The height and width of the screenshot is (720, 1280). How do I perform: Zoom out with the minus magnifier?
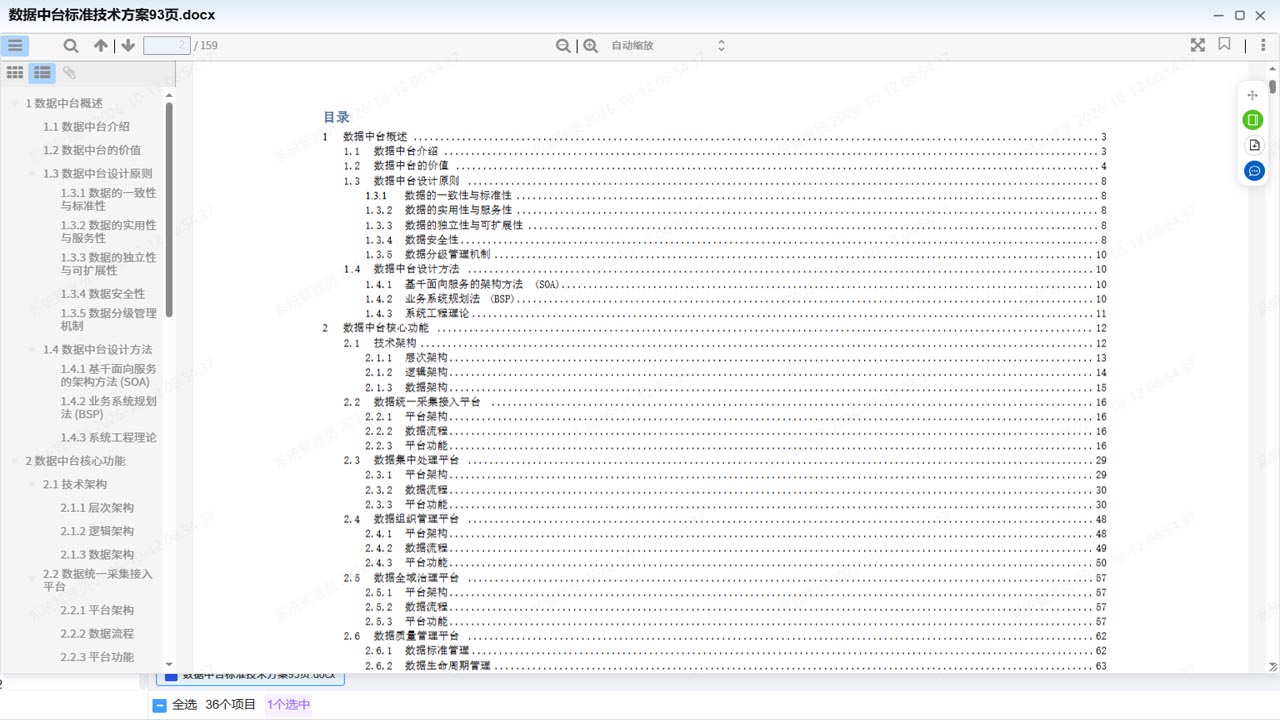(x=564, y=45)
